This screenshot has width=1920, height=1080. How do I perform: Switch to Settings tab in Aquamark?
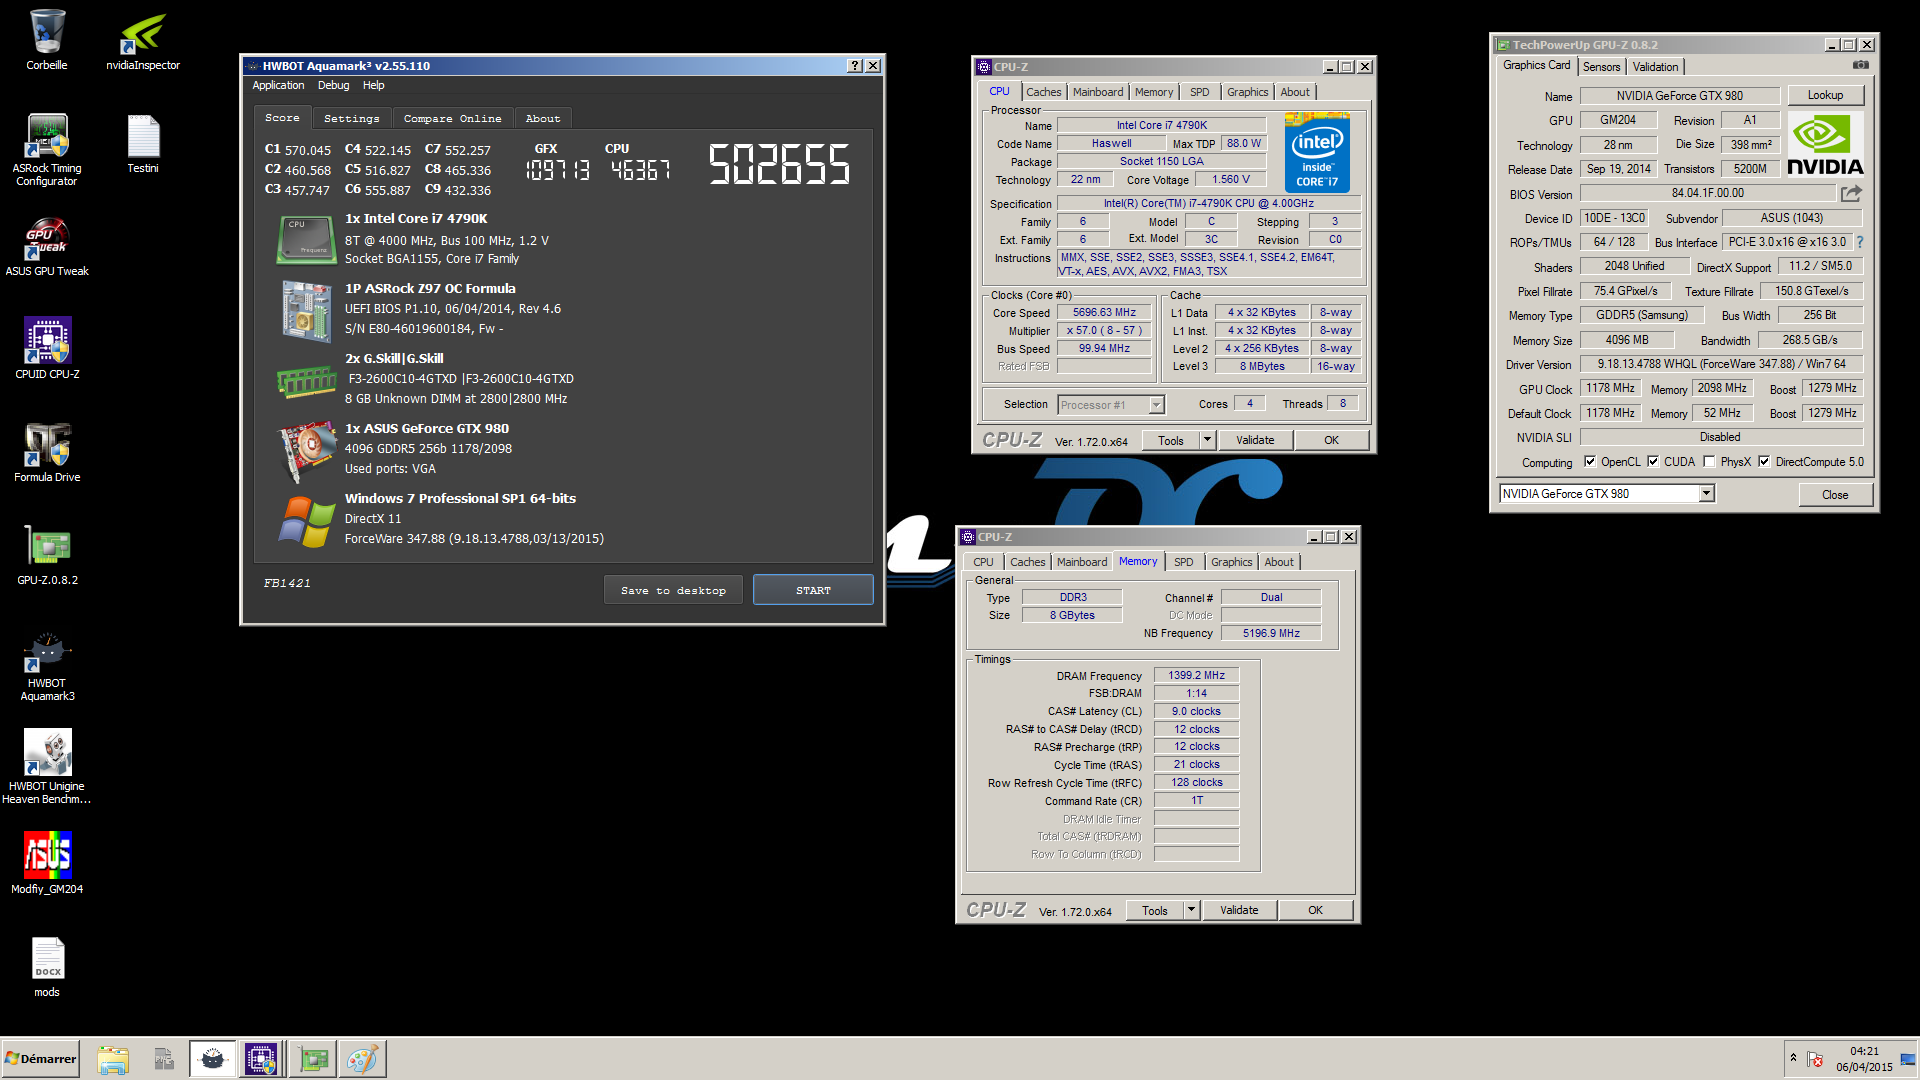point(351,118)
